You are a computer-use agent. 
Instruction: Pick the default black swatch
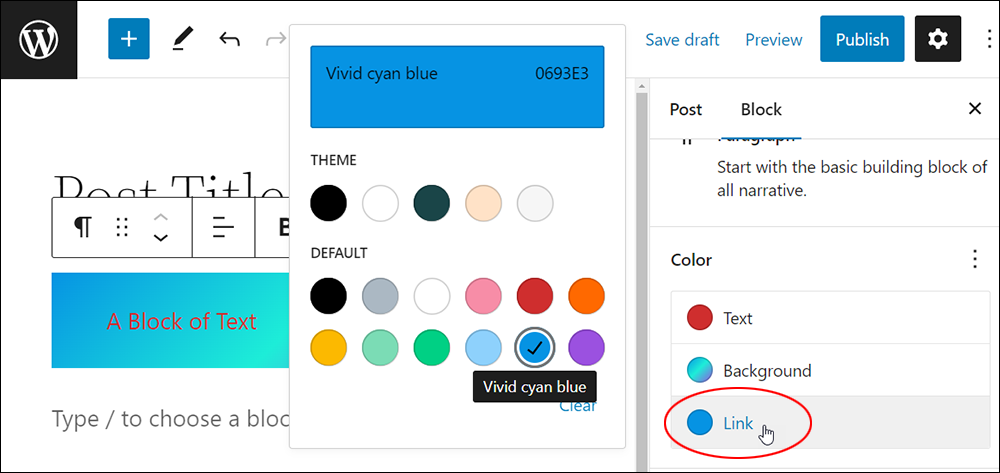coord(328,296)
